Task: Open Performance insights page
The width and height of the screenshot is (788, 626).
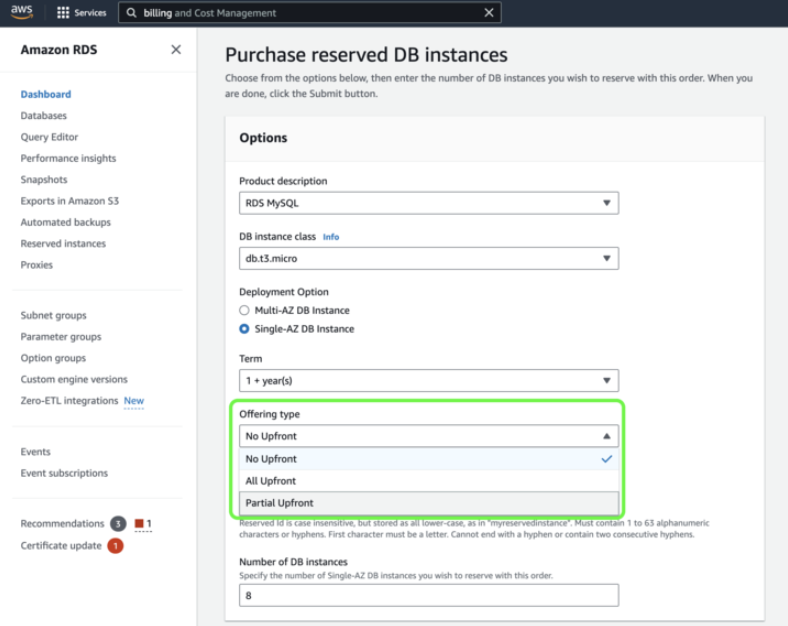Action: pos(68,158)
